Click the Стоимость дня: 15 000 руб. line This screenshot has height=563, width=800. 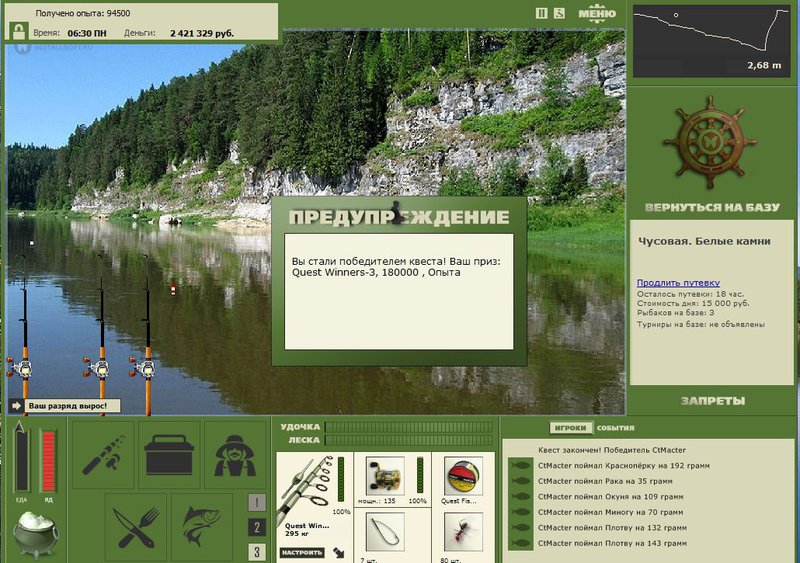[693, 303]
